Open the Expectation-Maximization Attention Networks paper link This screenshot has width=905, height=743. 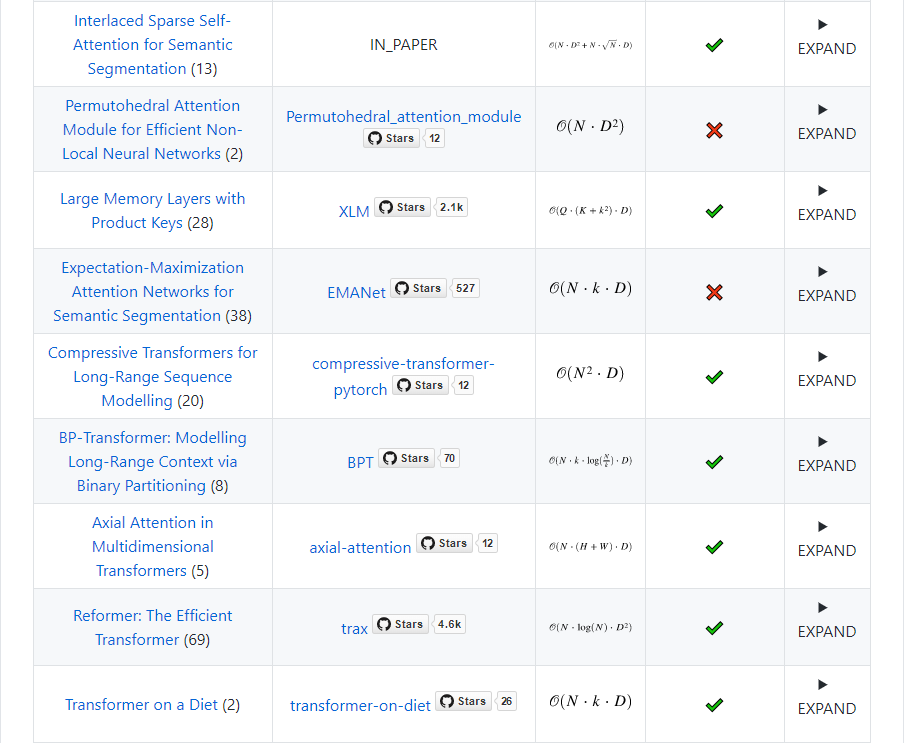152,292
